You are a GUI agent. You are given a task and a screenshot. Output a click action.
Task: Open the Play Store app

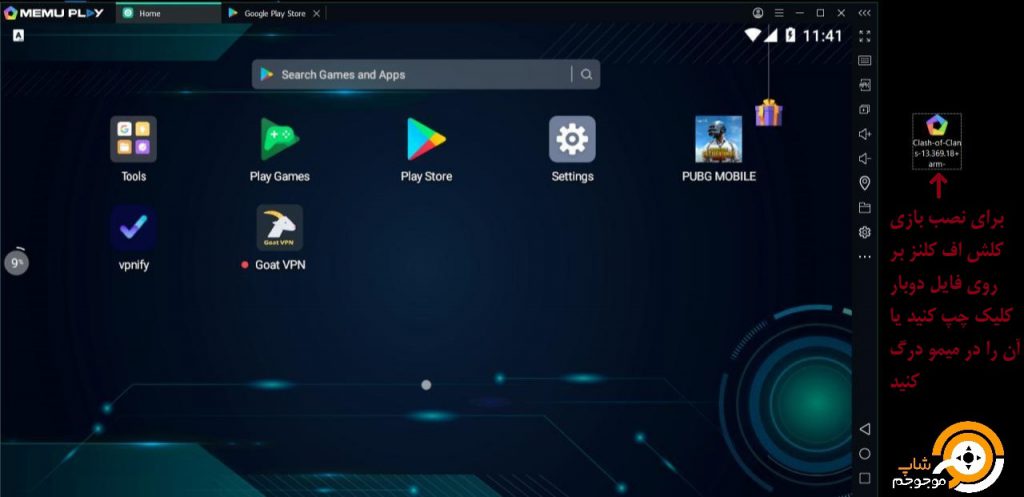click(x=426, y=139)
